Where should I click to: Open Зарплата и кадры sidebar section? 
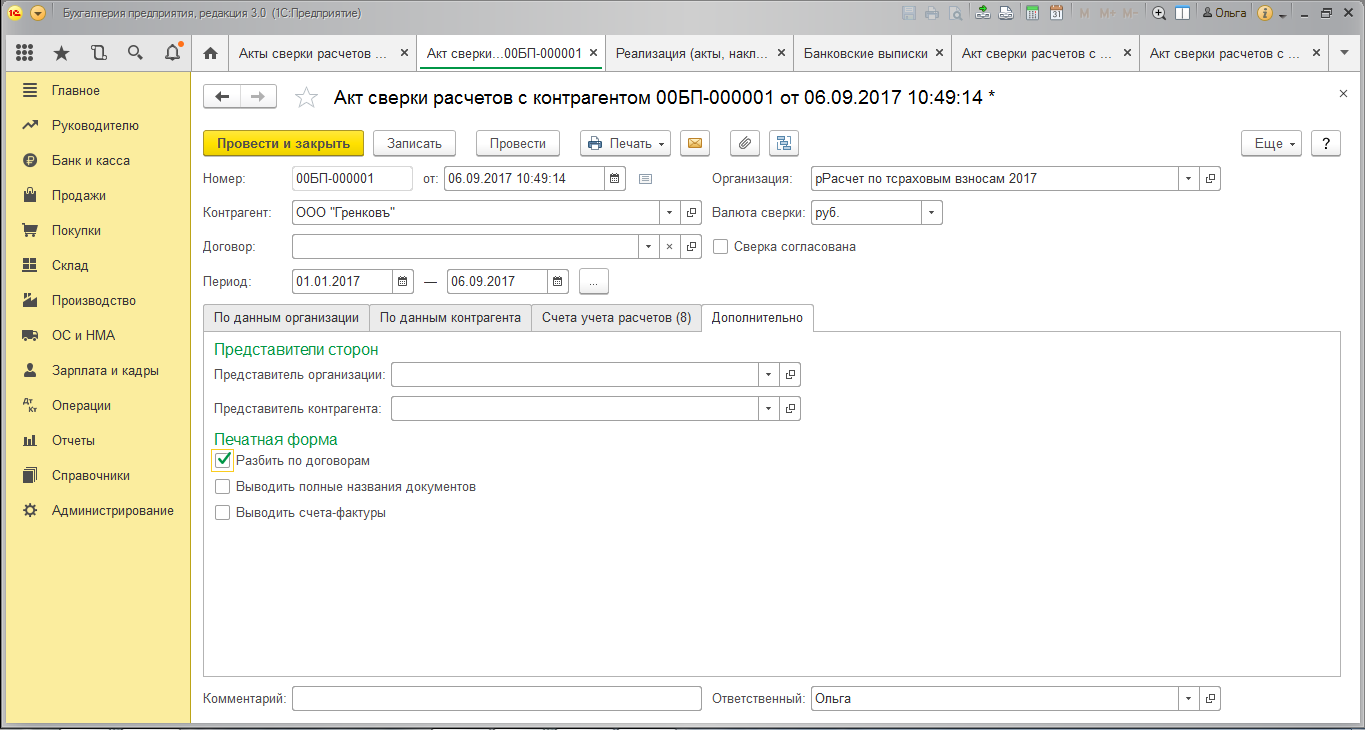[105, 371]
